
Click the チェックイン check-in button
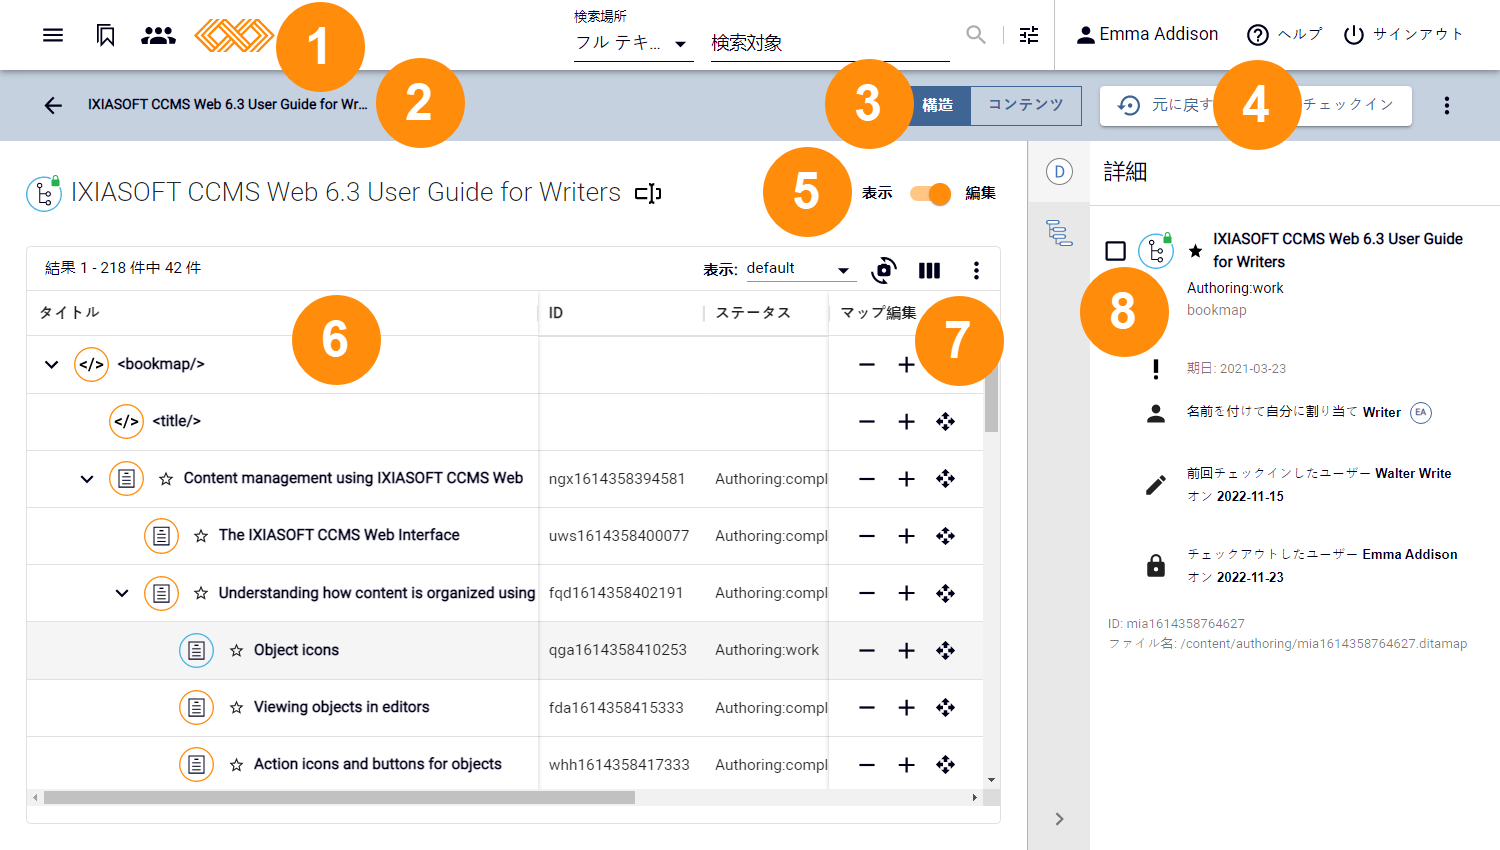click(1347, 105)
